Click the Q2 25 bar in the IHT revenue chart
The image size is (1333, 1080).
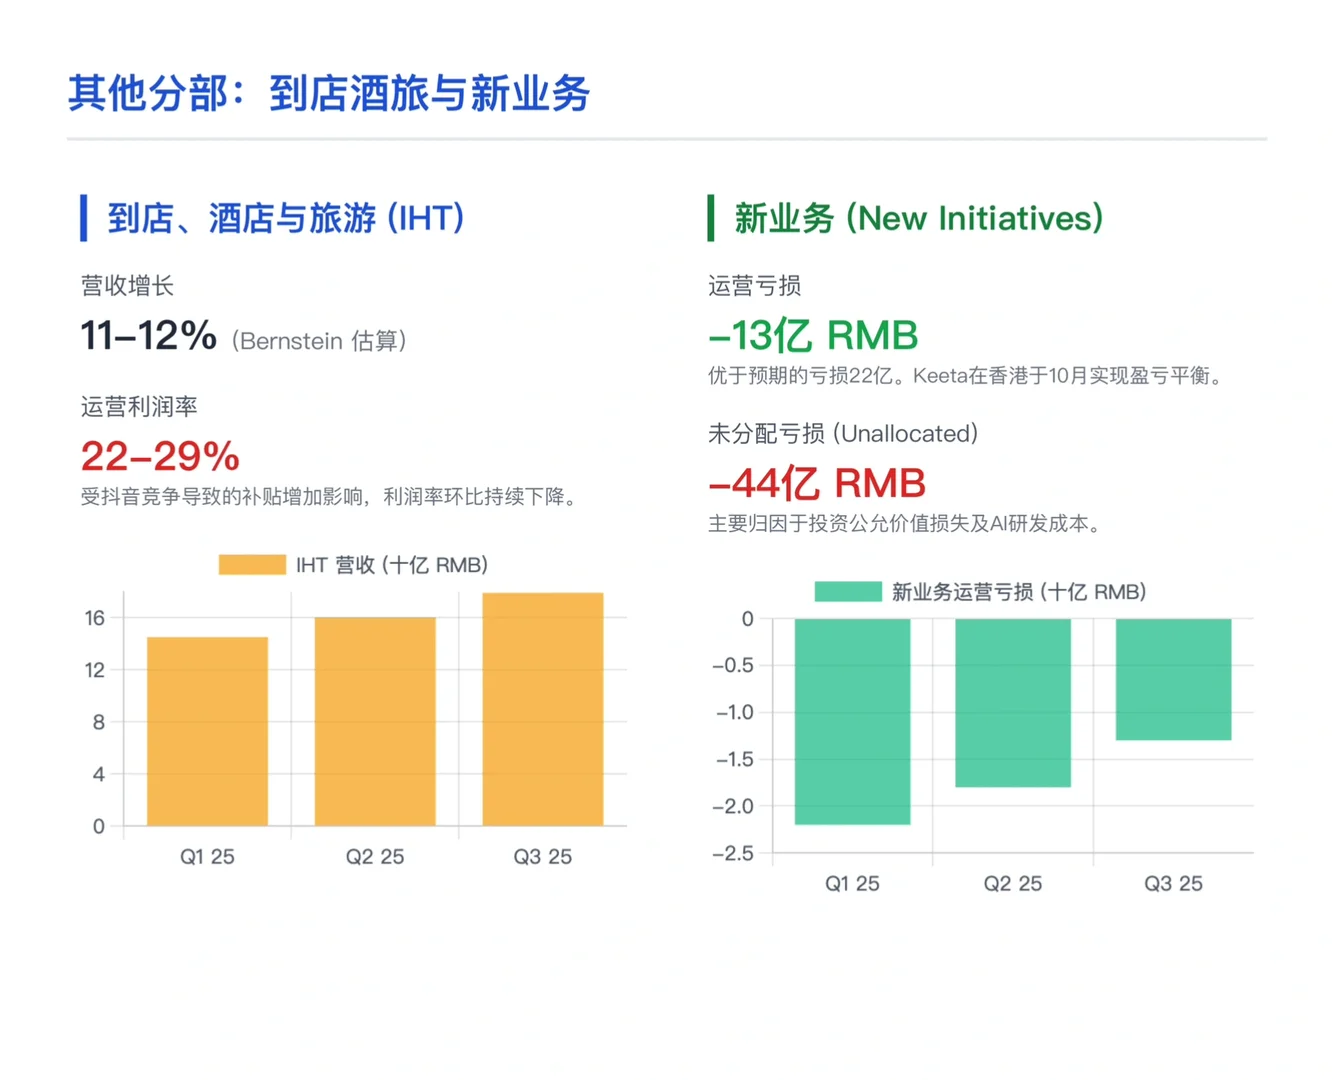click(x=375, y=722)
